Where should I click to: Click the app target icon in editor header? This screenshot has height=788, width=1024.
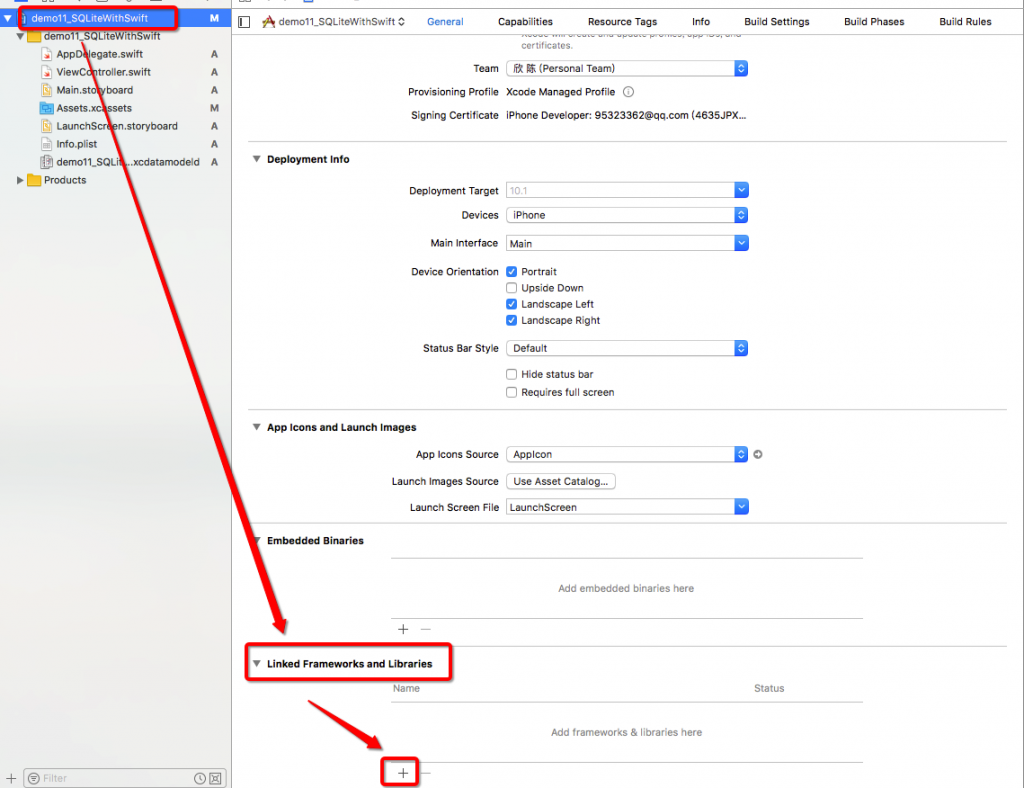coord(268,22)
